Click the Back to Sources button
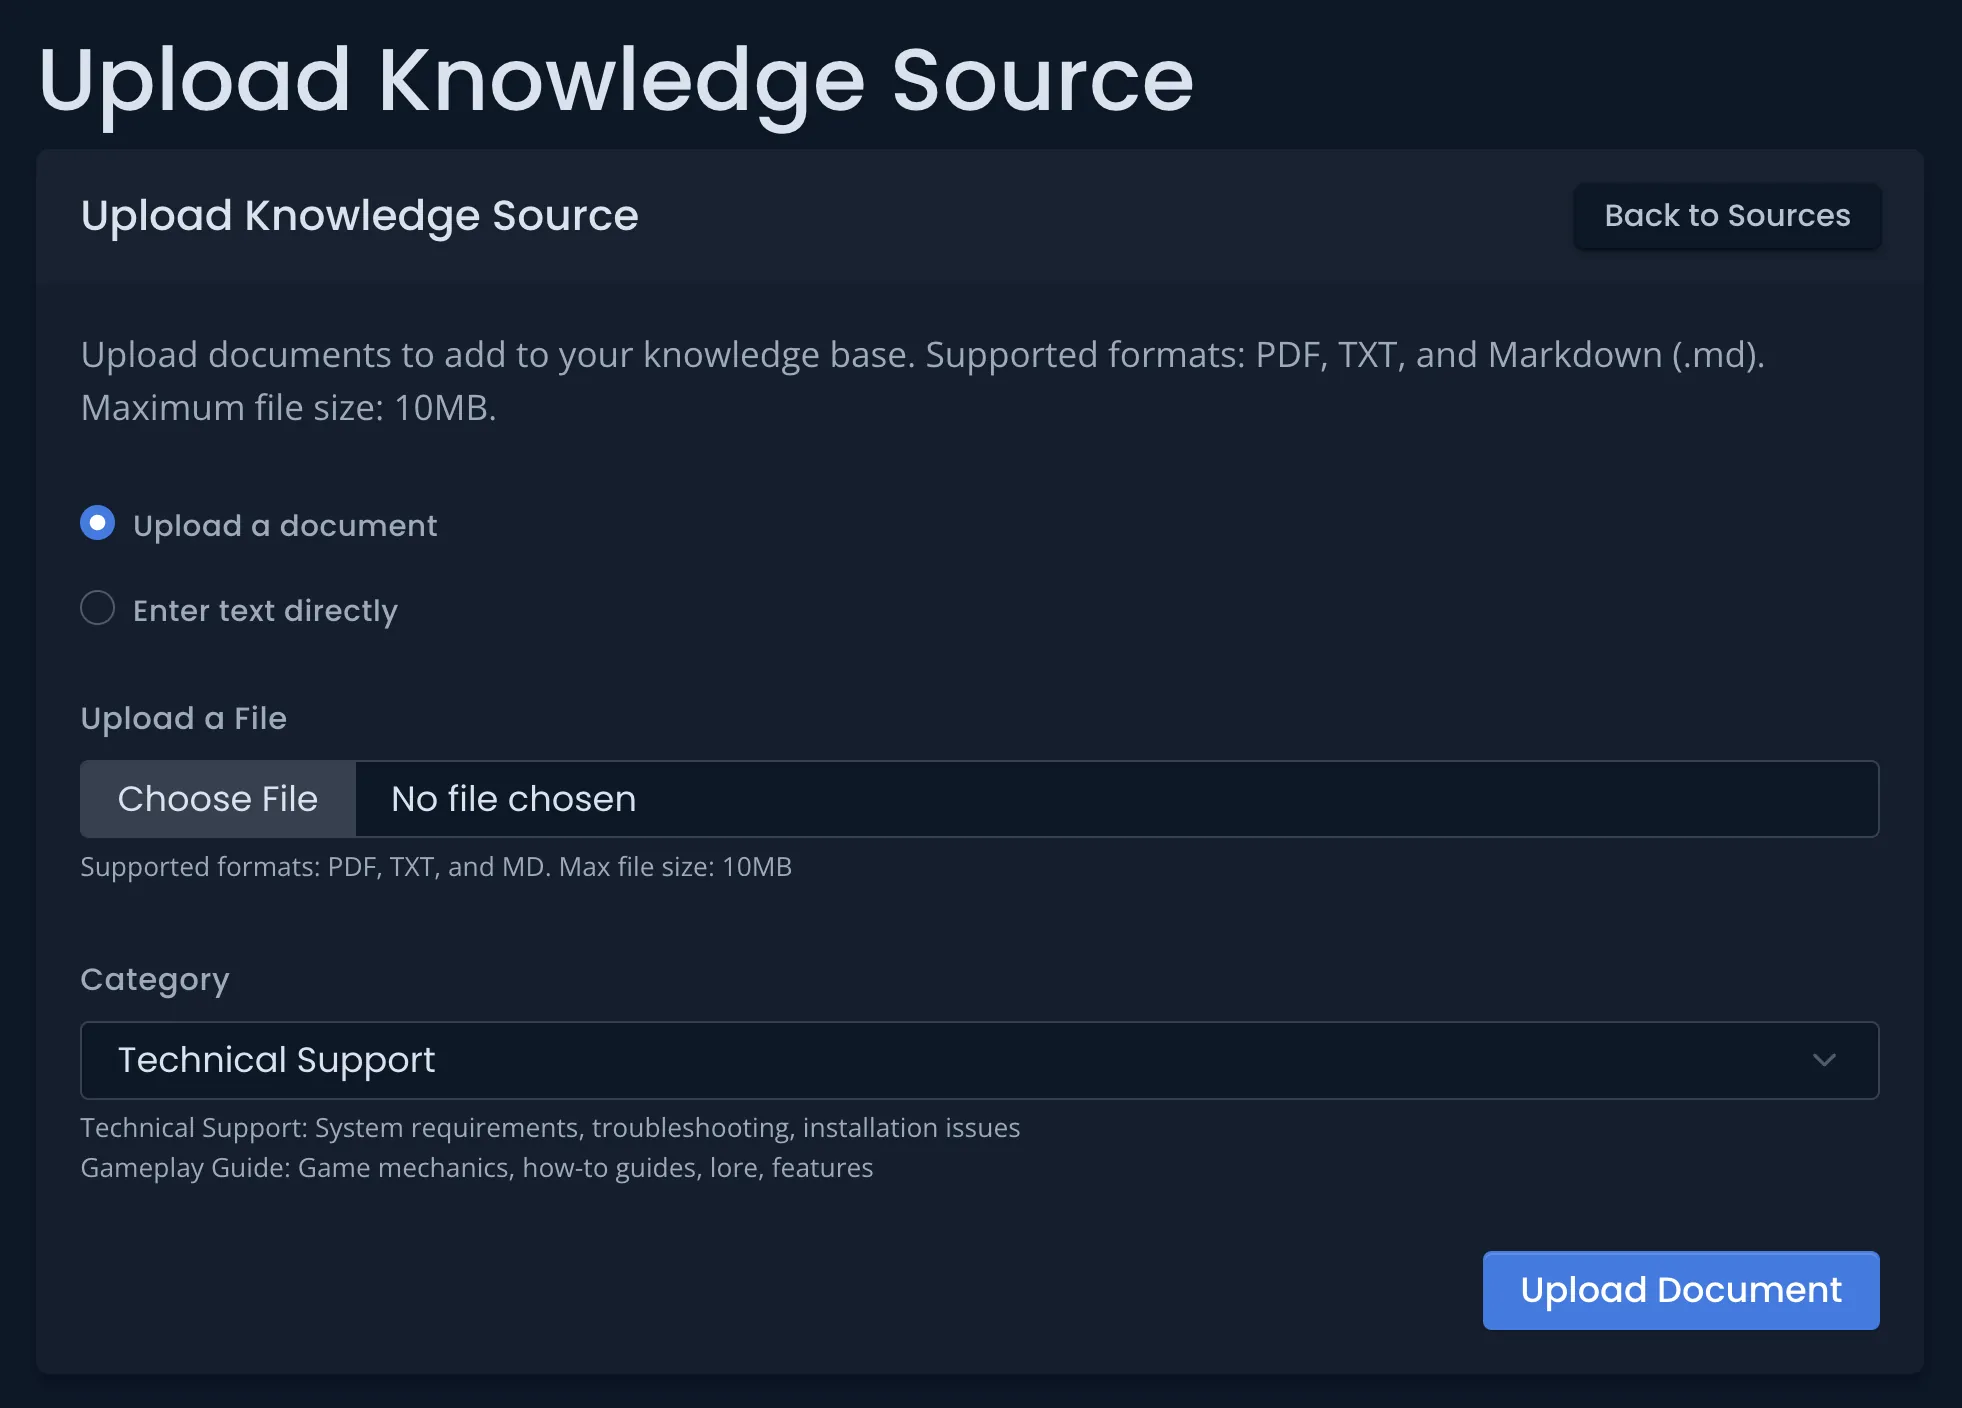 pos(1726,216)
